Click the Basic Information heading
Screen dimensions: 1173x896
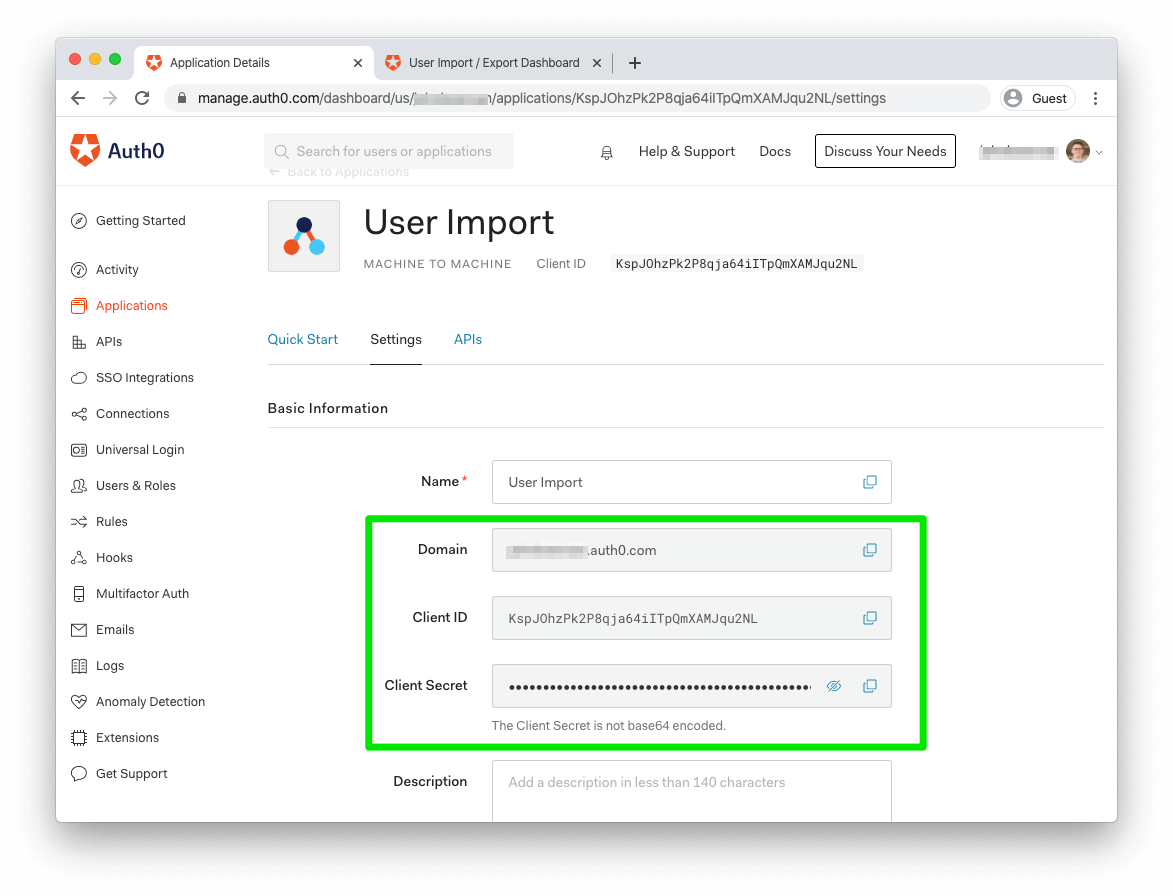pos(328,408)
